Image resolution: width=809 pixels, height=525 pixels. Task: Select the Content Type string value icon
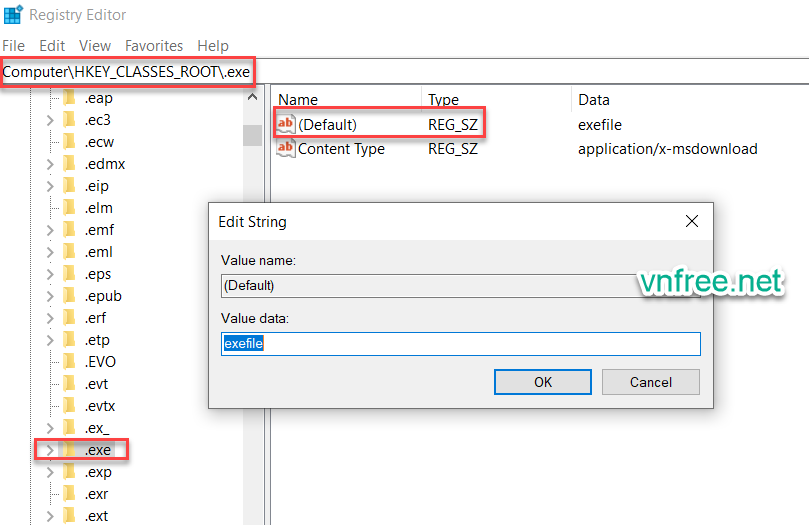click(286, 149)
